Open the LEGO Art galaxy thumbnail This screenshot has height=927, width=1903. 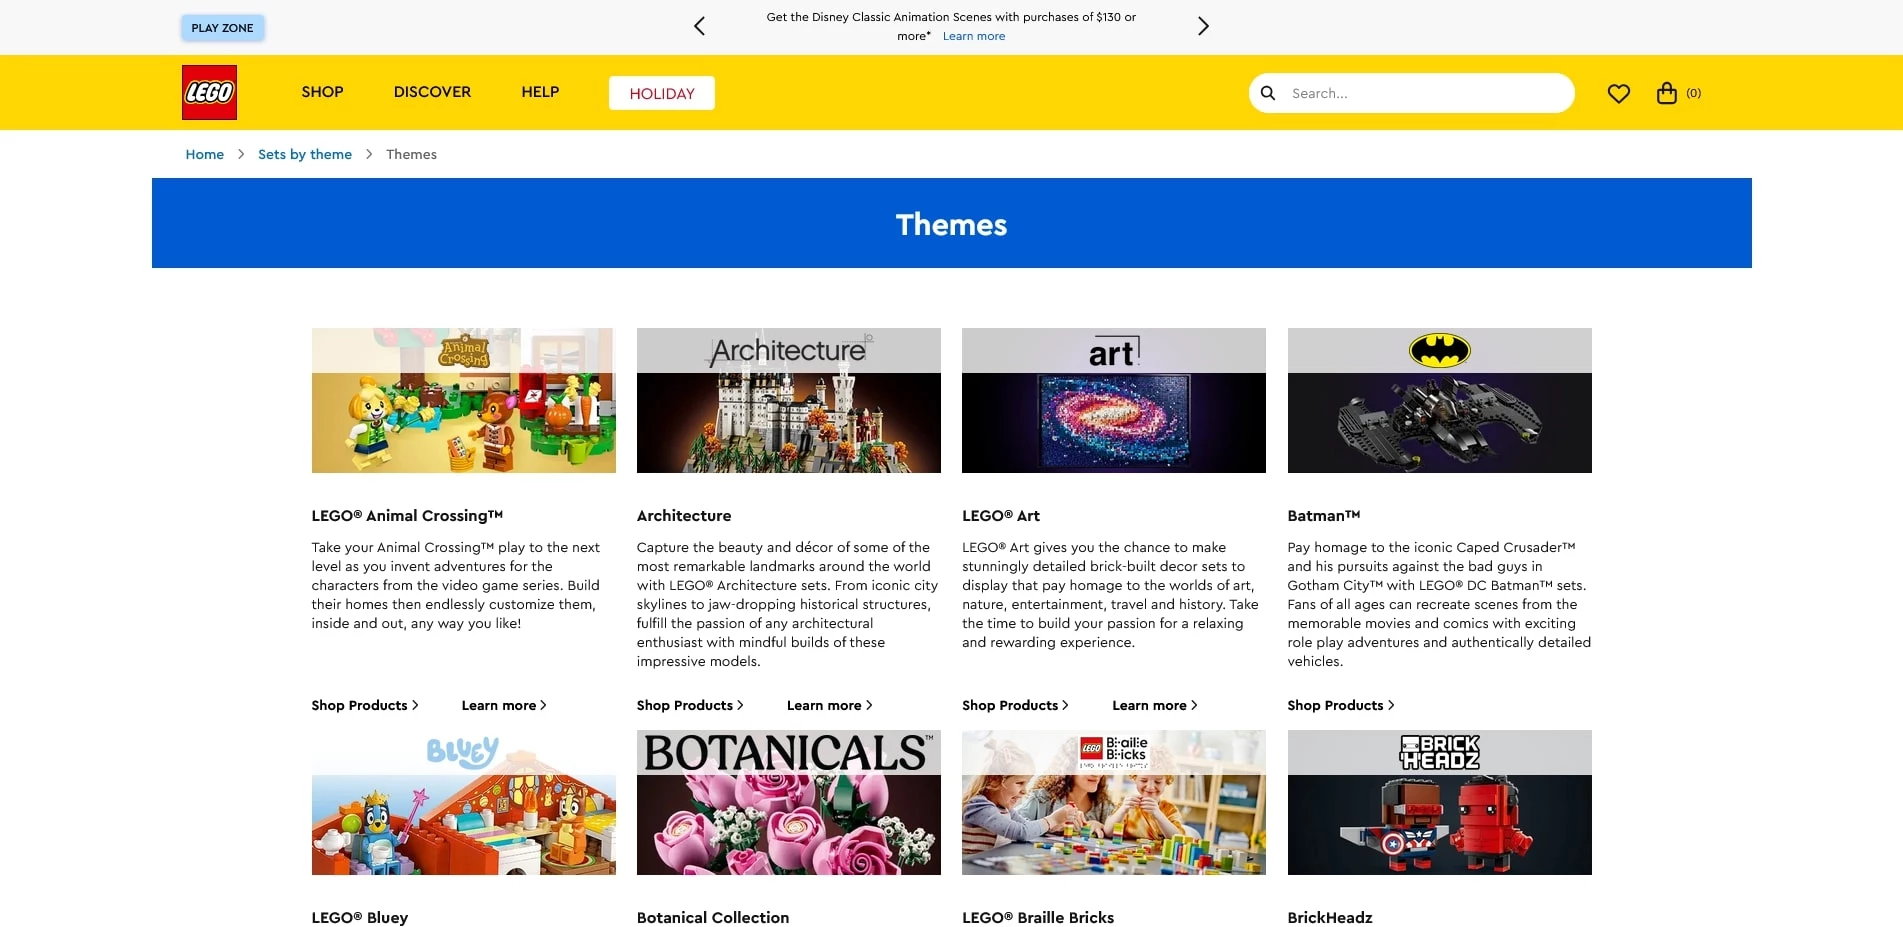[1113, 400]
